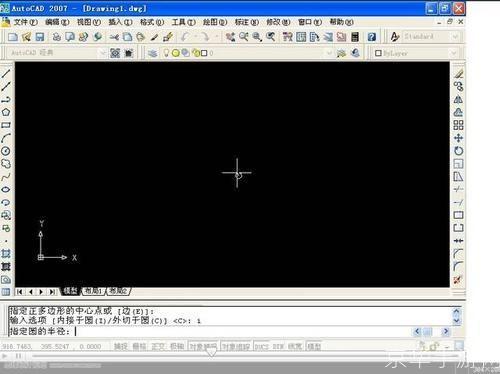Image resolution: width=500 pixels, height=374 pixels.
Task: Open the Standard text style dropdown
Action: coord(455,36)
